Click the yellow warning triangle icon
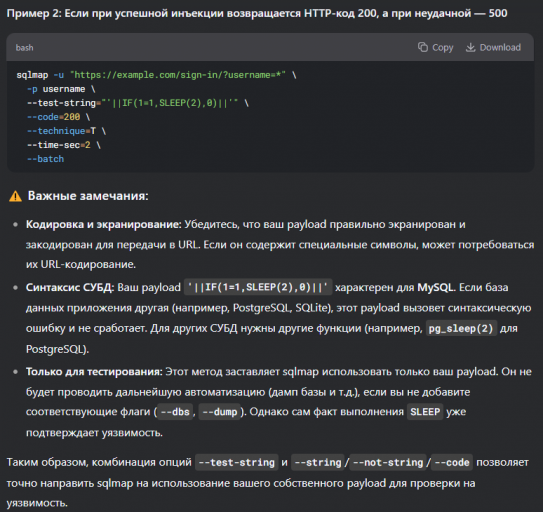Viewport: 543px width, 512px height. click(x=15, y=196)
